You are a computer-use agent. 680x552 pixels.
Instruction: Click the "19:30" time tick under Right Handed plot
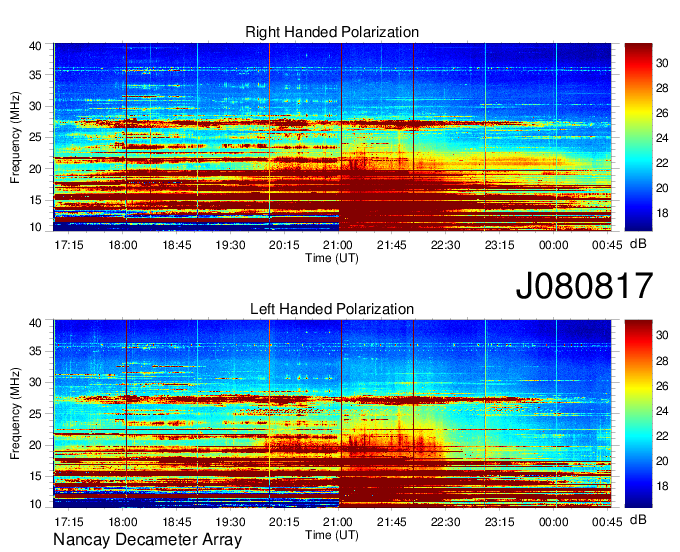point(230,245)
